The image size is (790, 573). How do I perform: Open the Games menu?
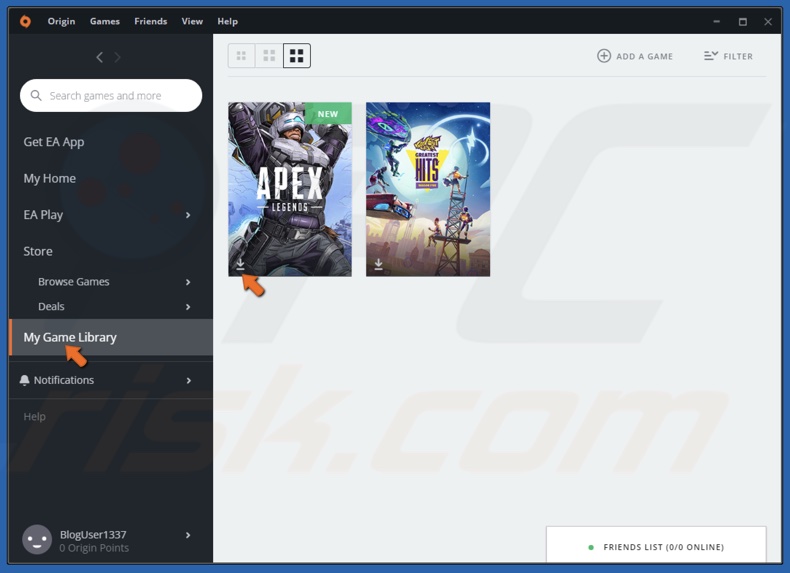pyautogui.click(x=105, y=21)
